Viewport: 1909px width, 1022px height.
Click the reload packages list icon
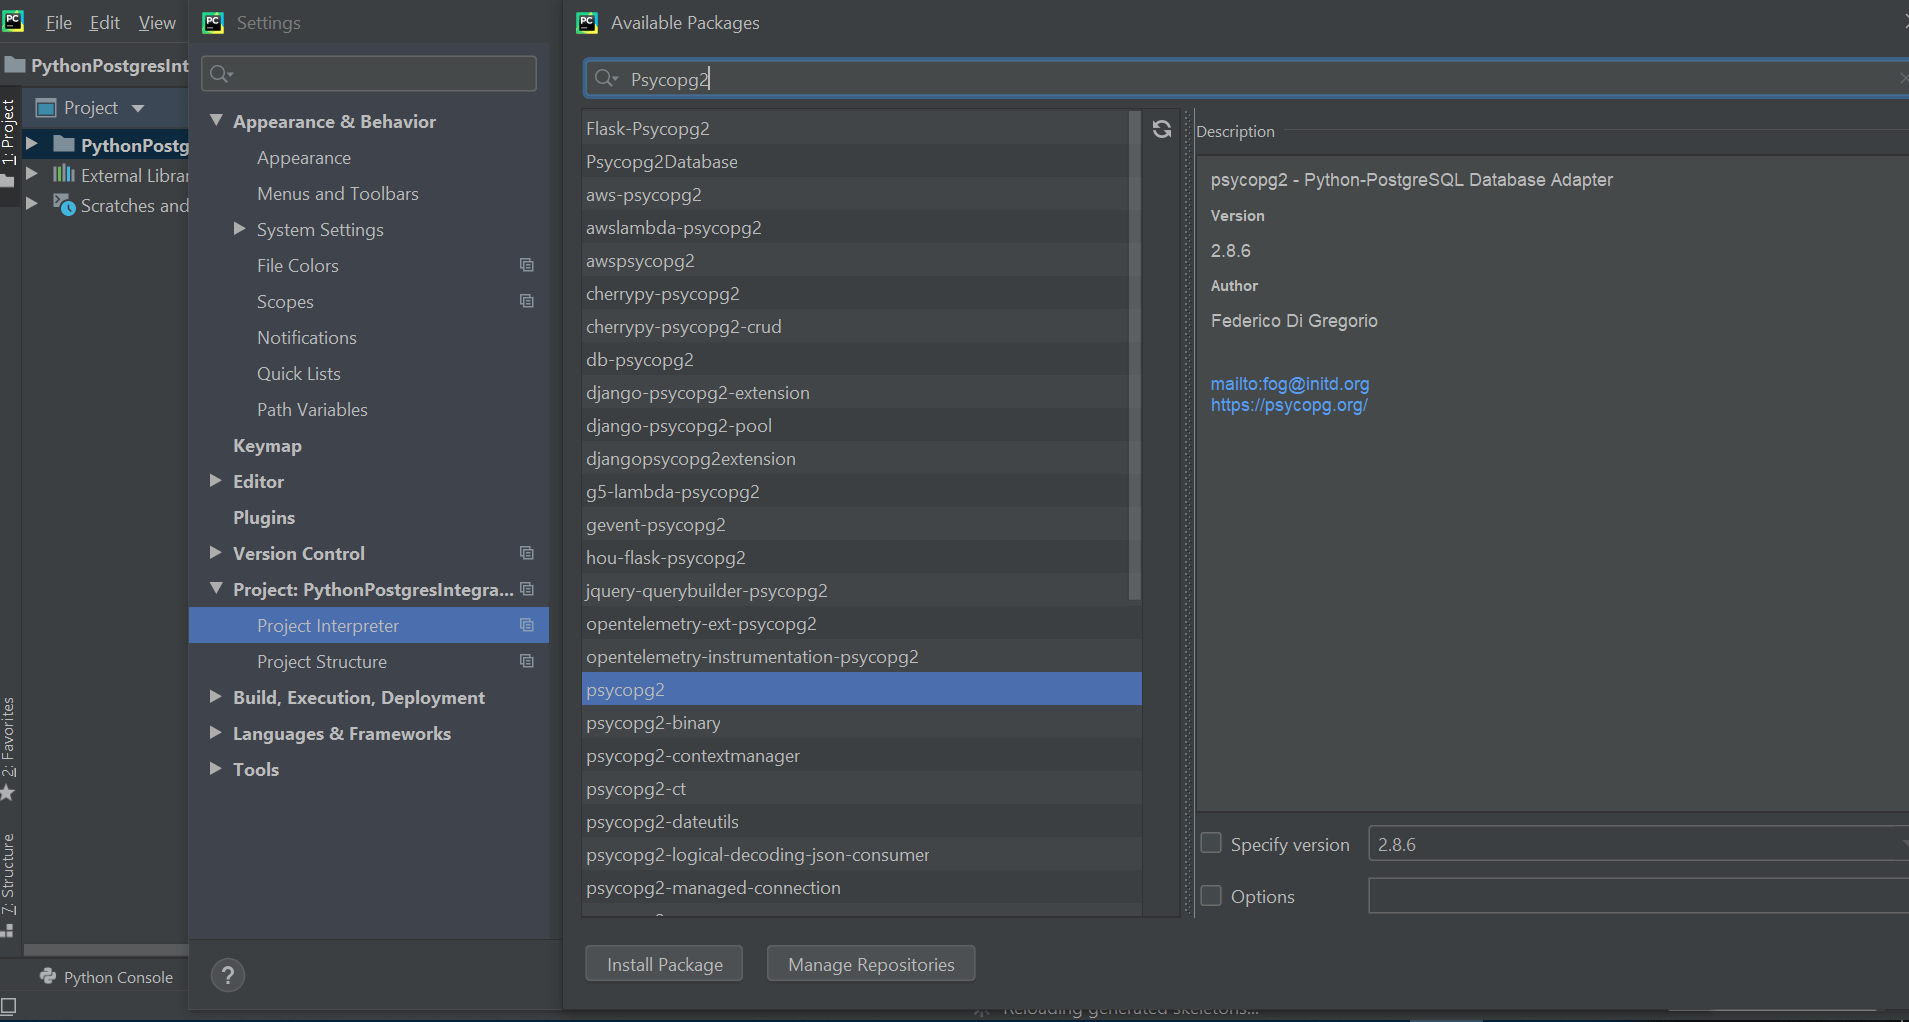click(1161, 129)
